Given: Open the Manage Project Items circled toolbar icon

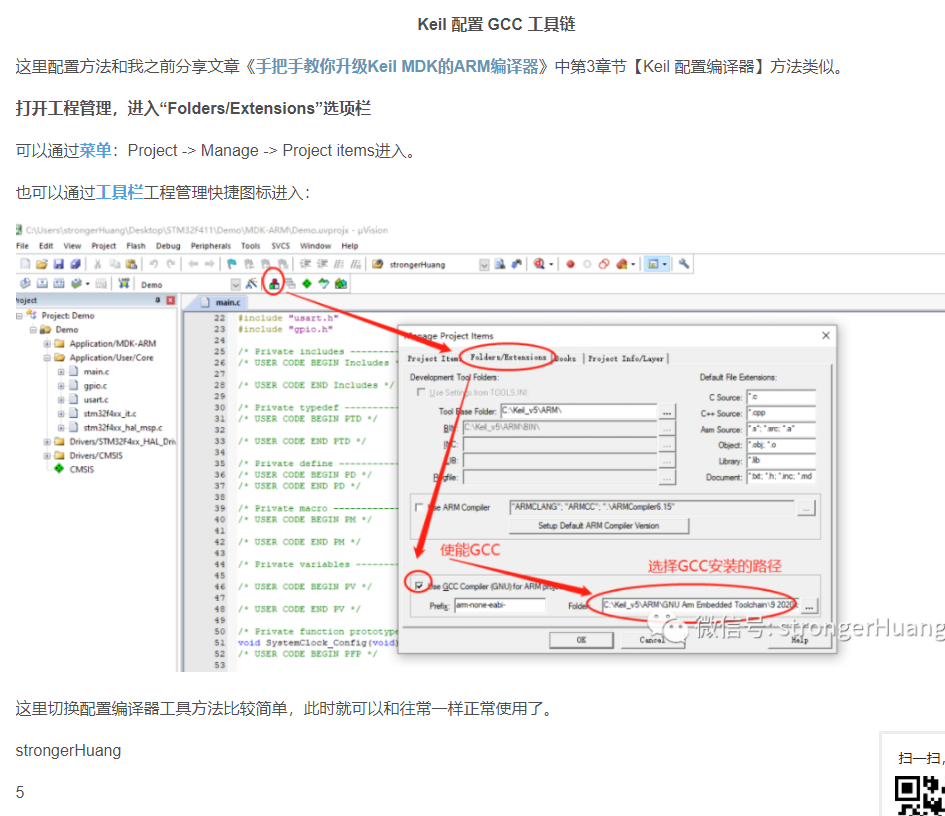Looking at the screenshot, I should [x=275, y=281].
